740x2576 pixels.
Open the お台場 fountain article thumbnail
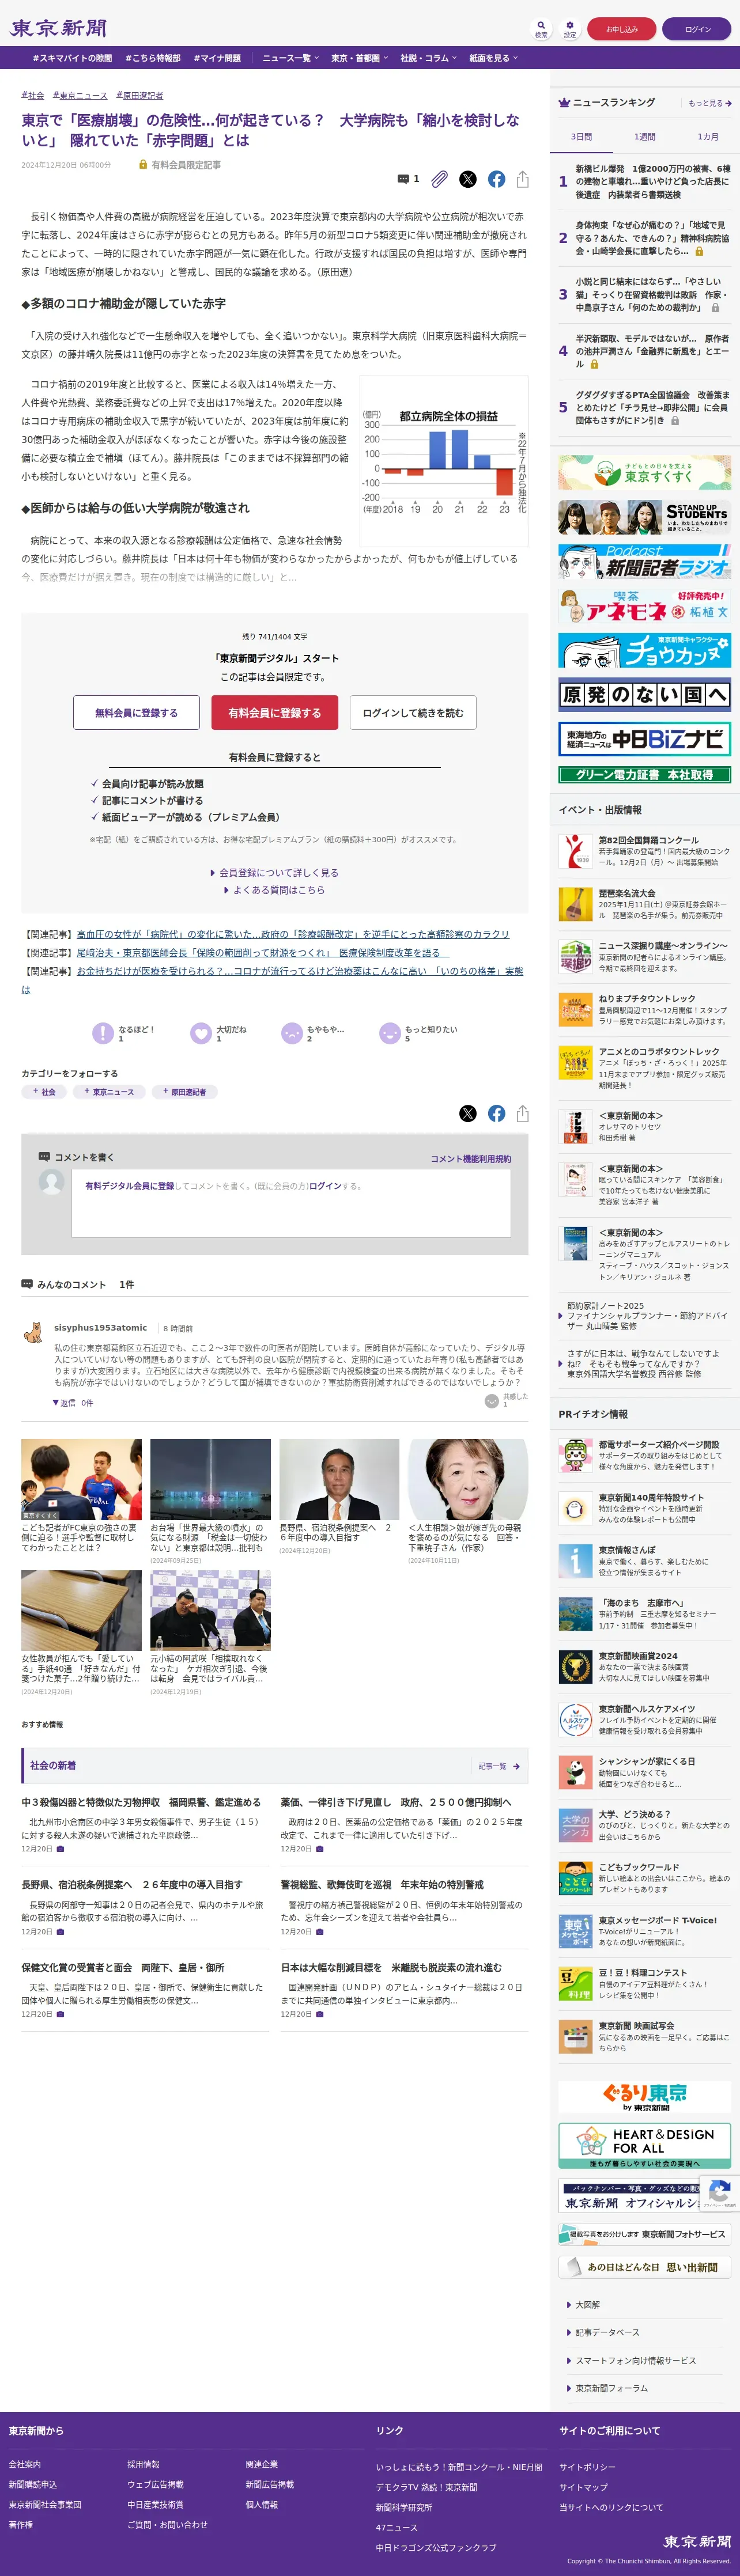pos(210,1479)
